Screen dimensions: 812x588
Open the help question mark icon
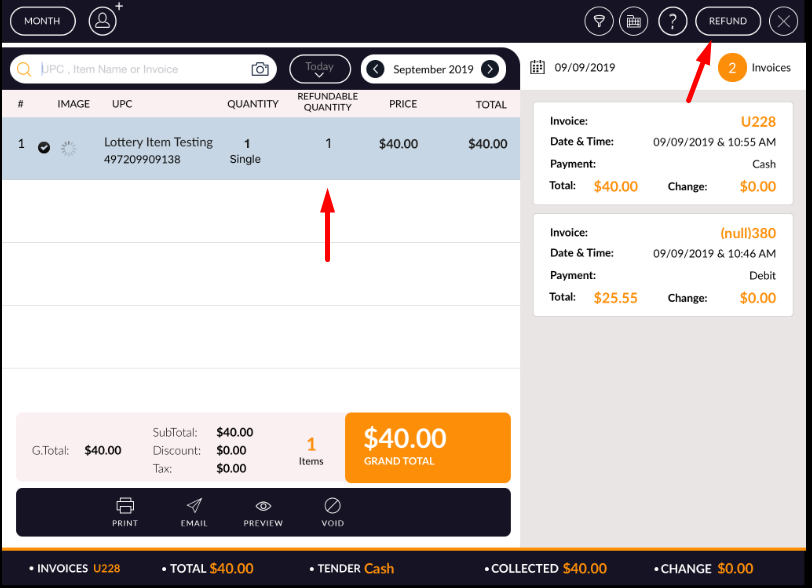click(671, 21)
